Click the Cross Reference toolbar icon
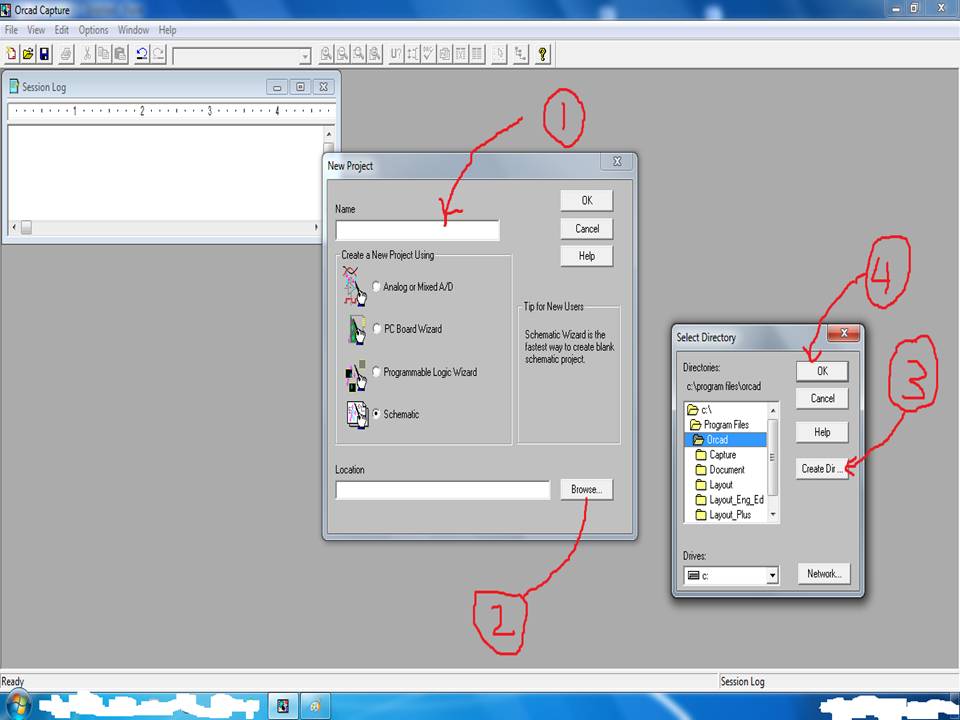Screen dimensions: 960x720 (x=461, y=54)
